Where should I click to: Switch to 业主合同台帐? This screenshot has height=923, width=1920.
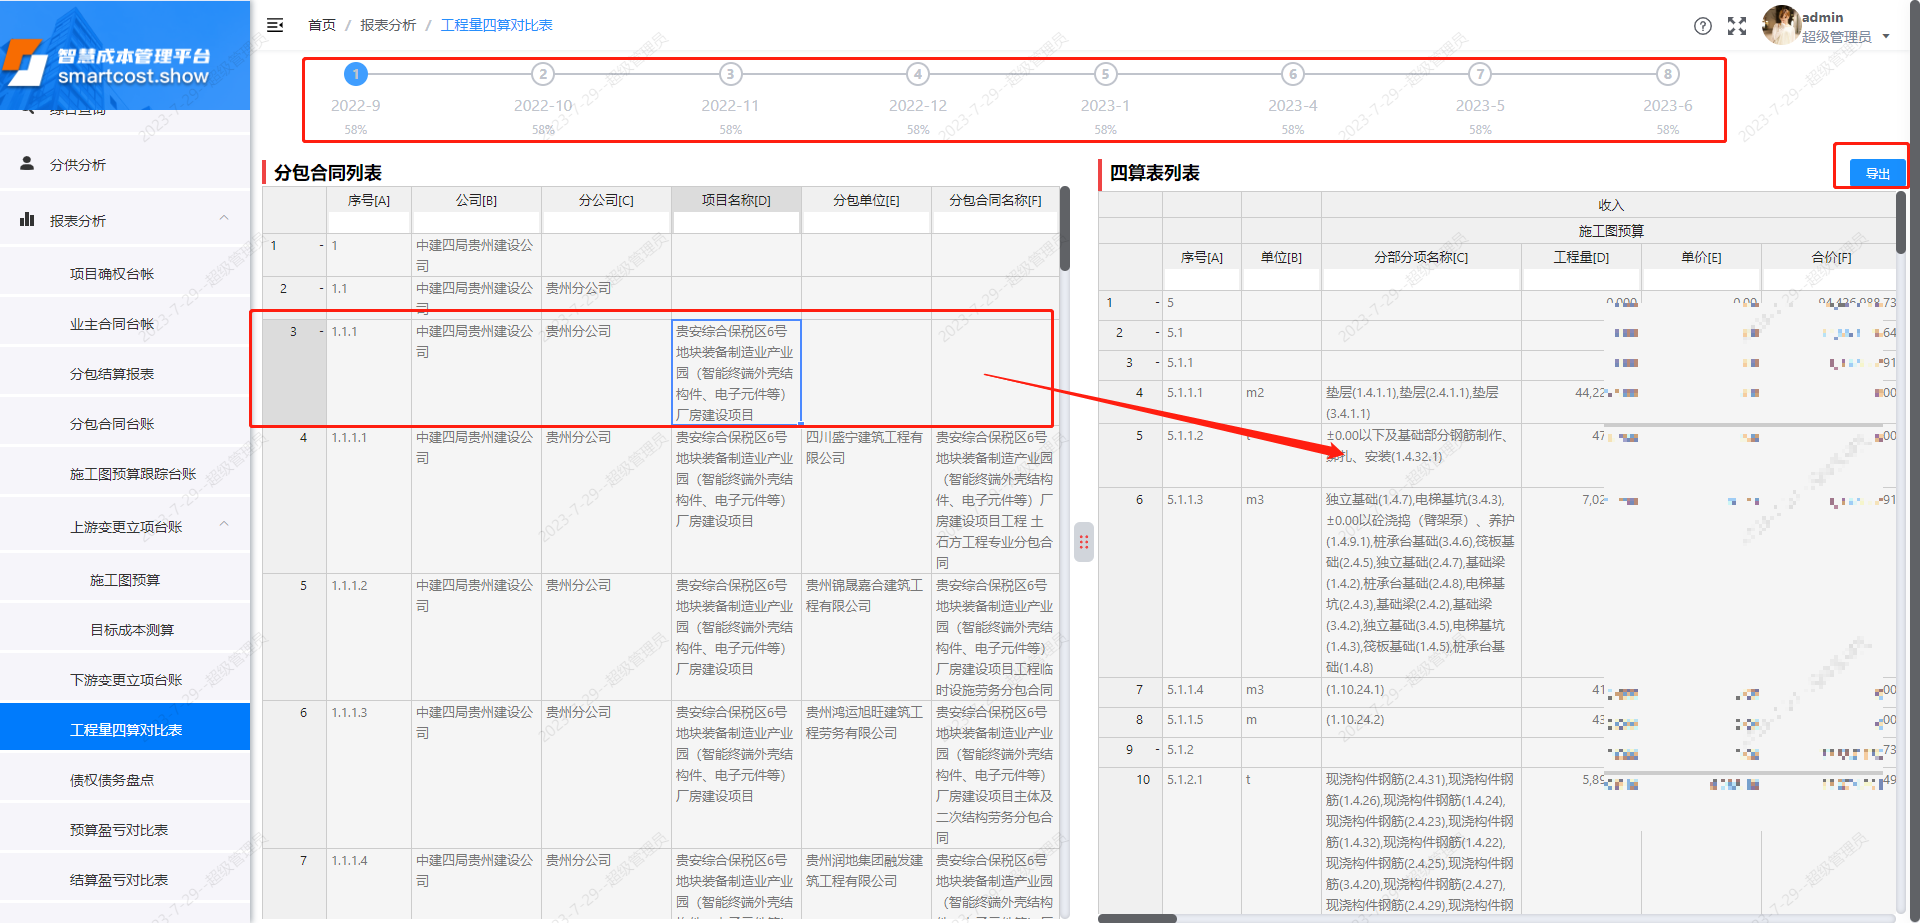(127, 322)
